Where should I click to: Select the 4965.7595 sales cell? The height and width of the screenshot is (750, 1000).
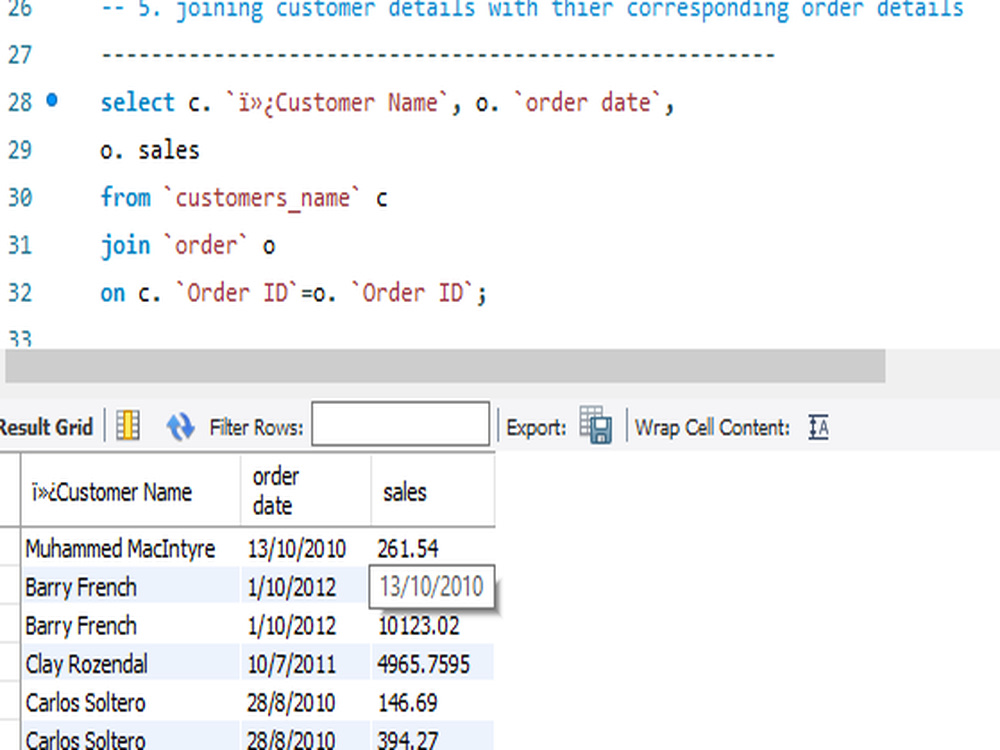pos(432,665)
